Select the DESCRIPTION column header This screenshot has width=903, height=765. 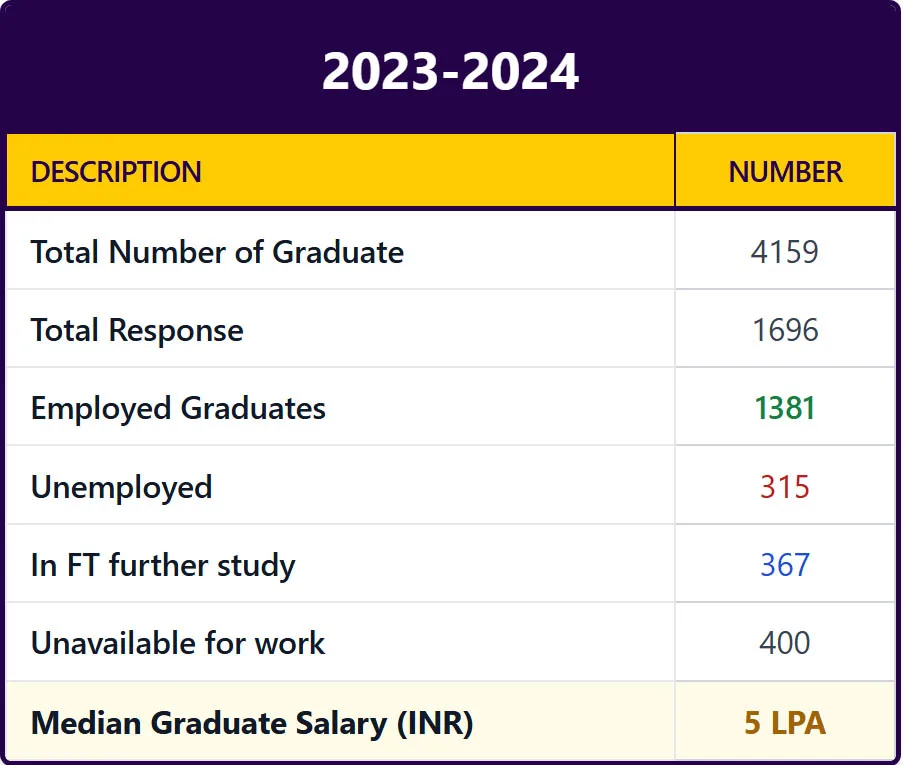[x=116, y=172]
